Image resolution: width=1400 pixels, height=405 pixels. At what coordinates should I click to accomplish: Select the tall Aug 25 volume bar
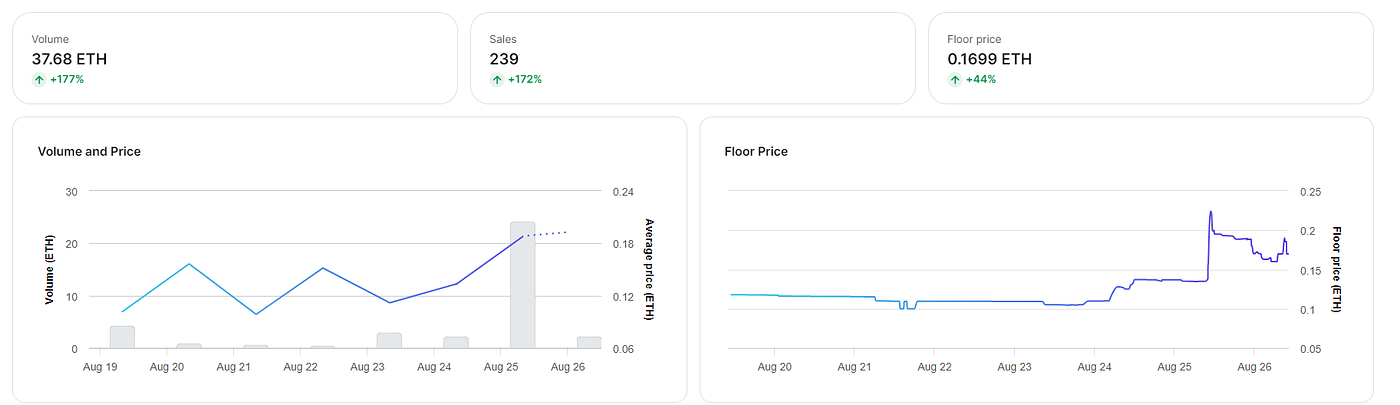522,285
